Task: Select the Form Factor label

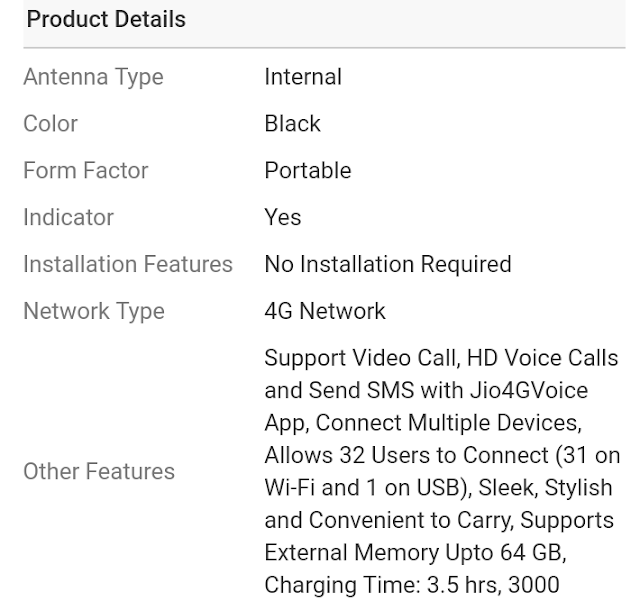Action: 86,170
